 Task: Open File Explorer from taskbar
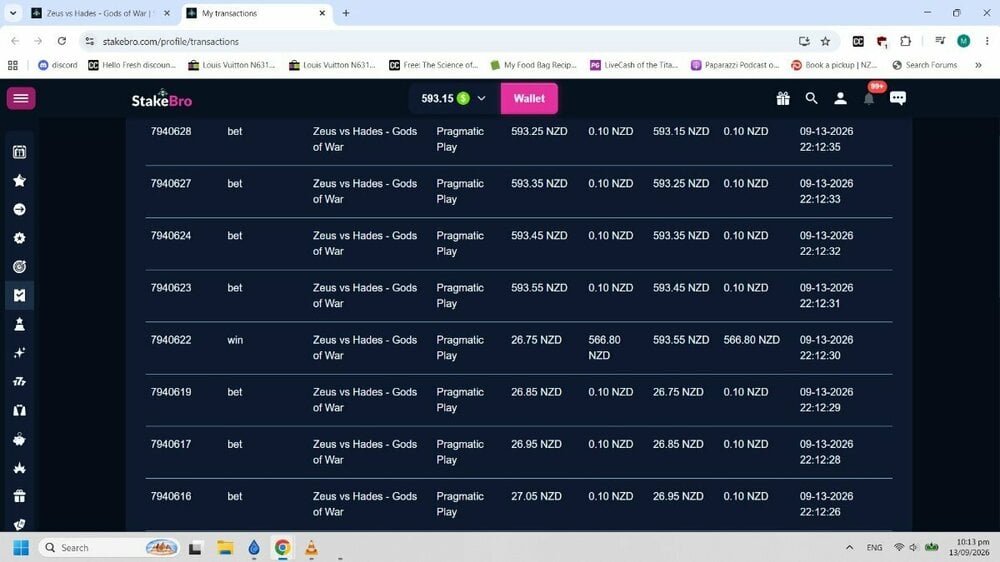(224, 547)
